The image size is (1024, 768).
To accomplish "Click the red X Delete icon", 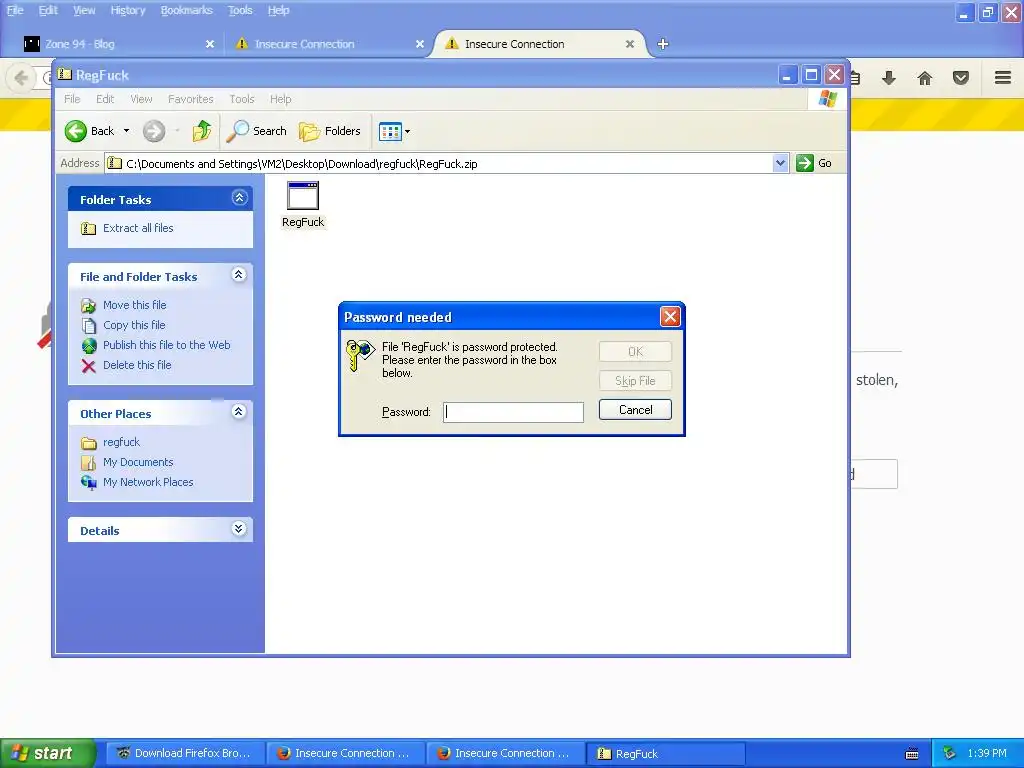I will [x=89, y=366].
